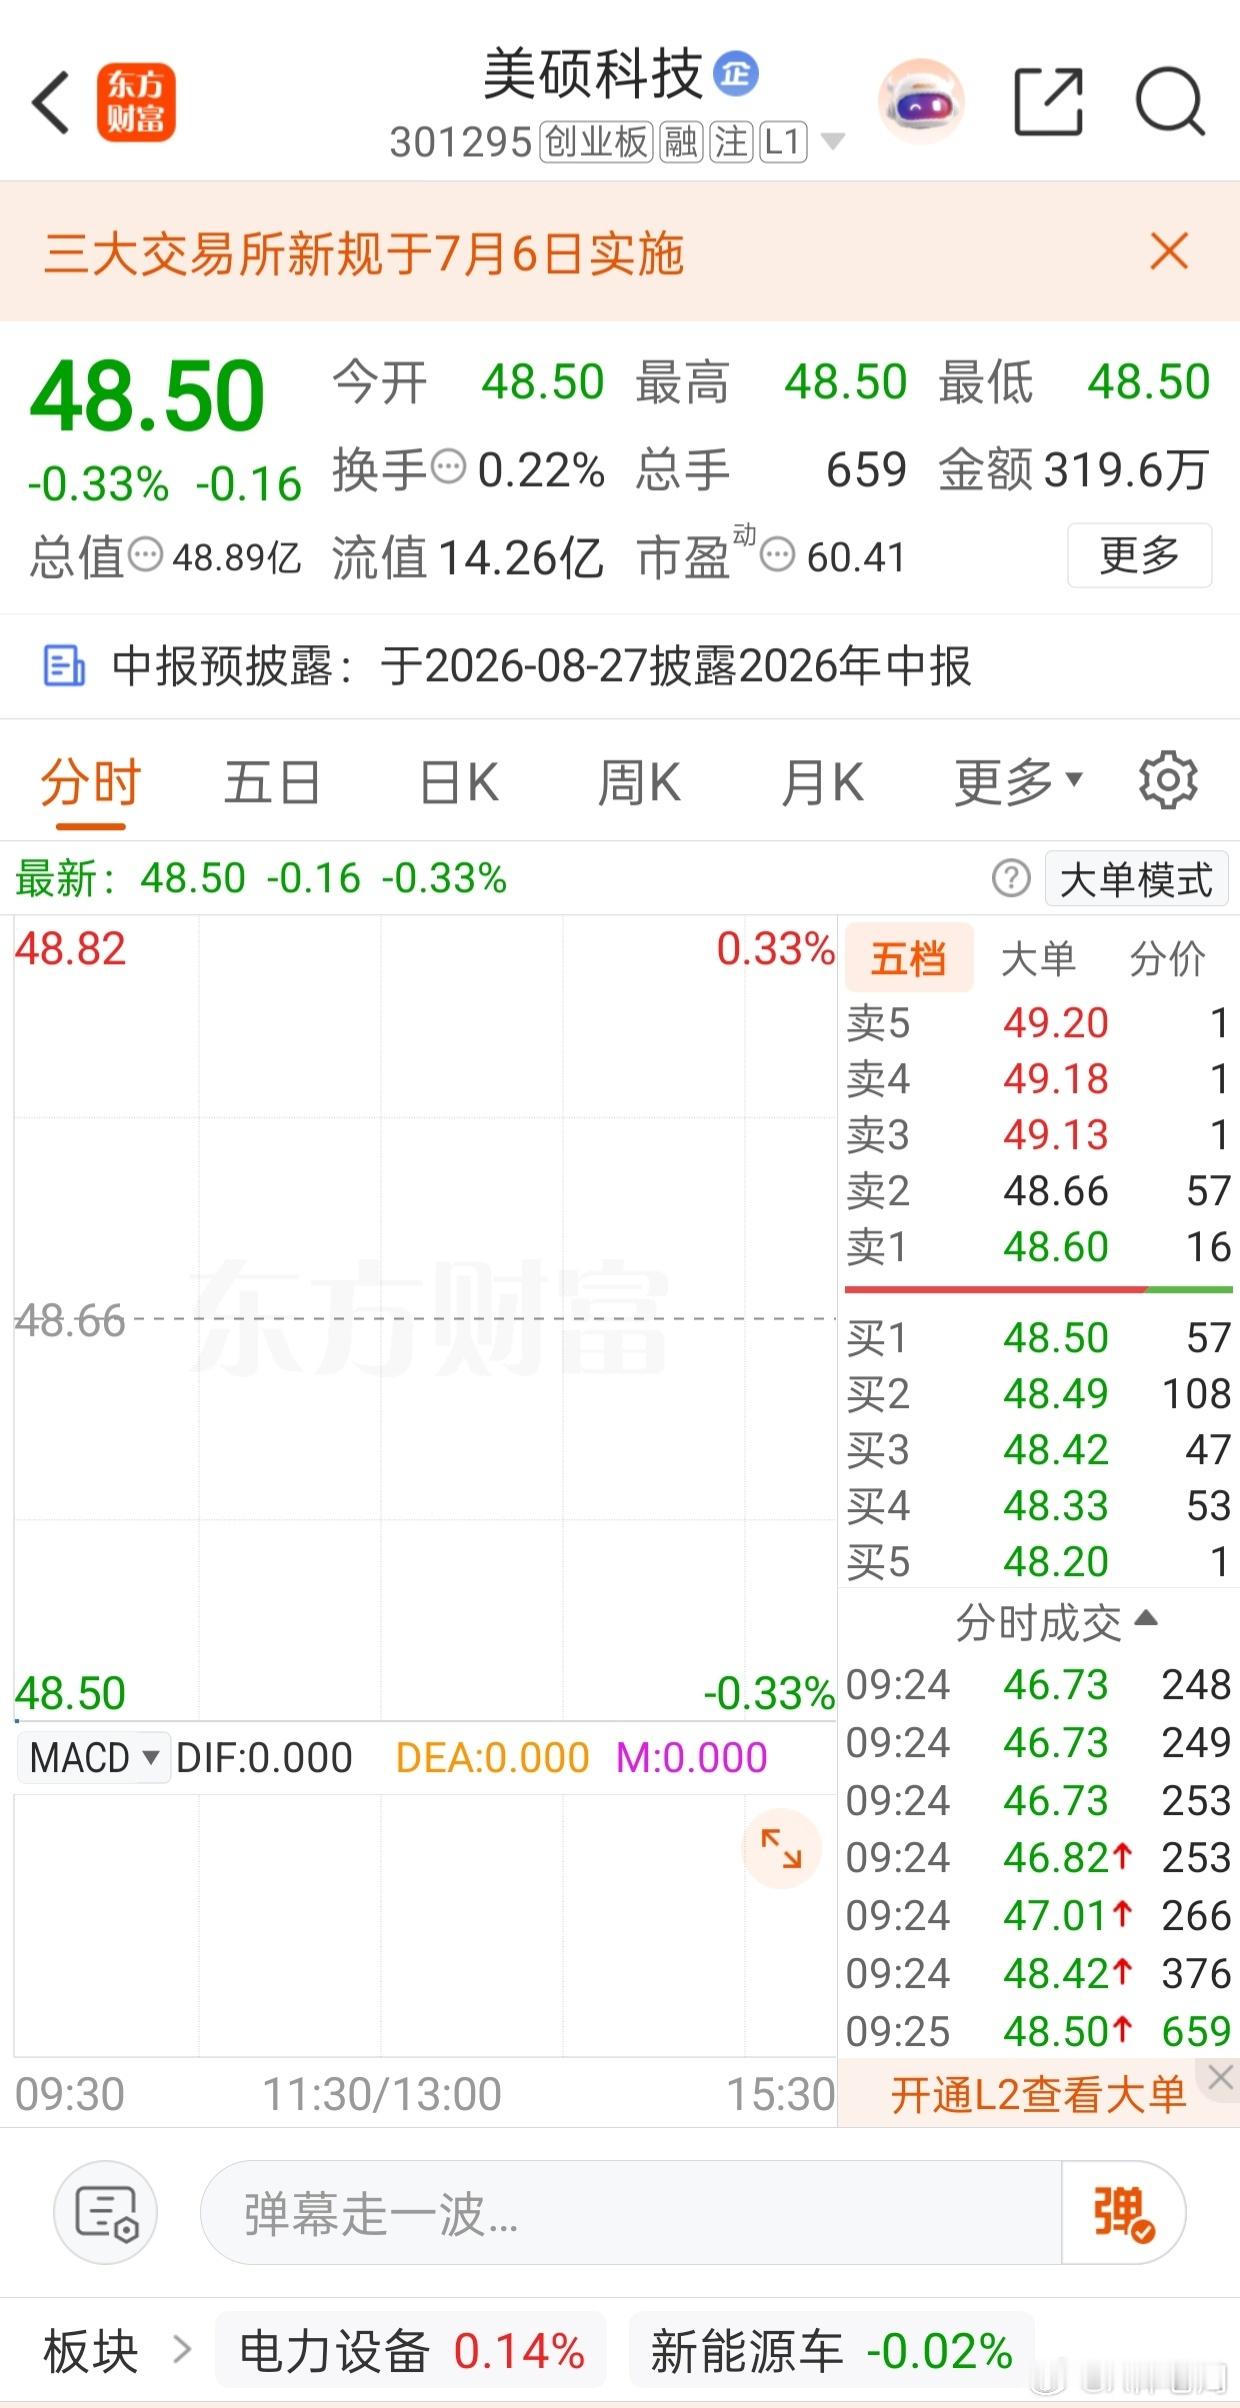Tap the 板块 label
The height and width of the screenshot is (2408, 1240).
[x=90, y=2350]
